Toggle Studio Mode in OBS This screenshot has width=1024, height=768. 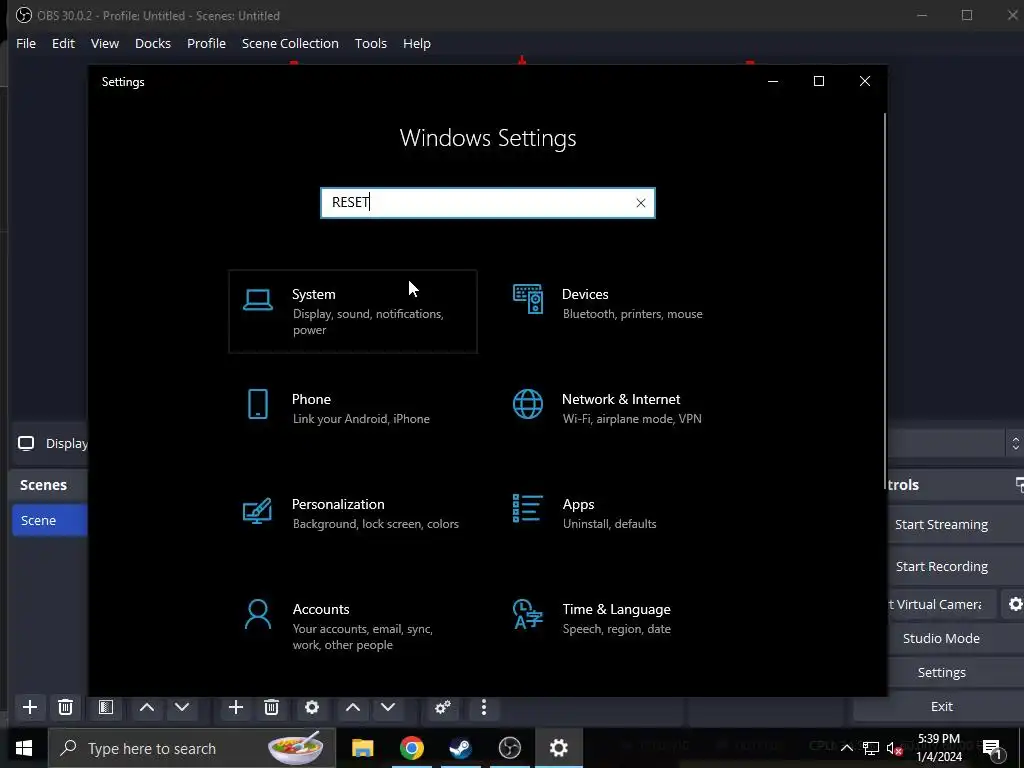[941, 638]
